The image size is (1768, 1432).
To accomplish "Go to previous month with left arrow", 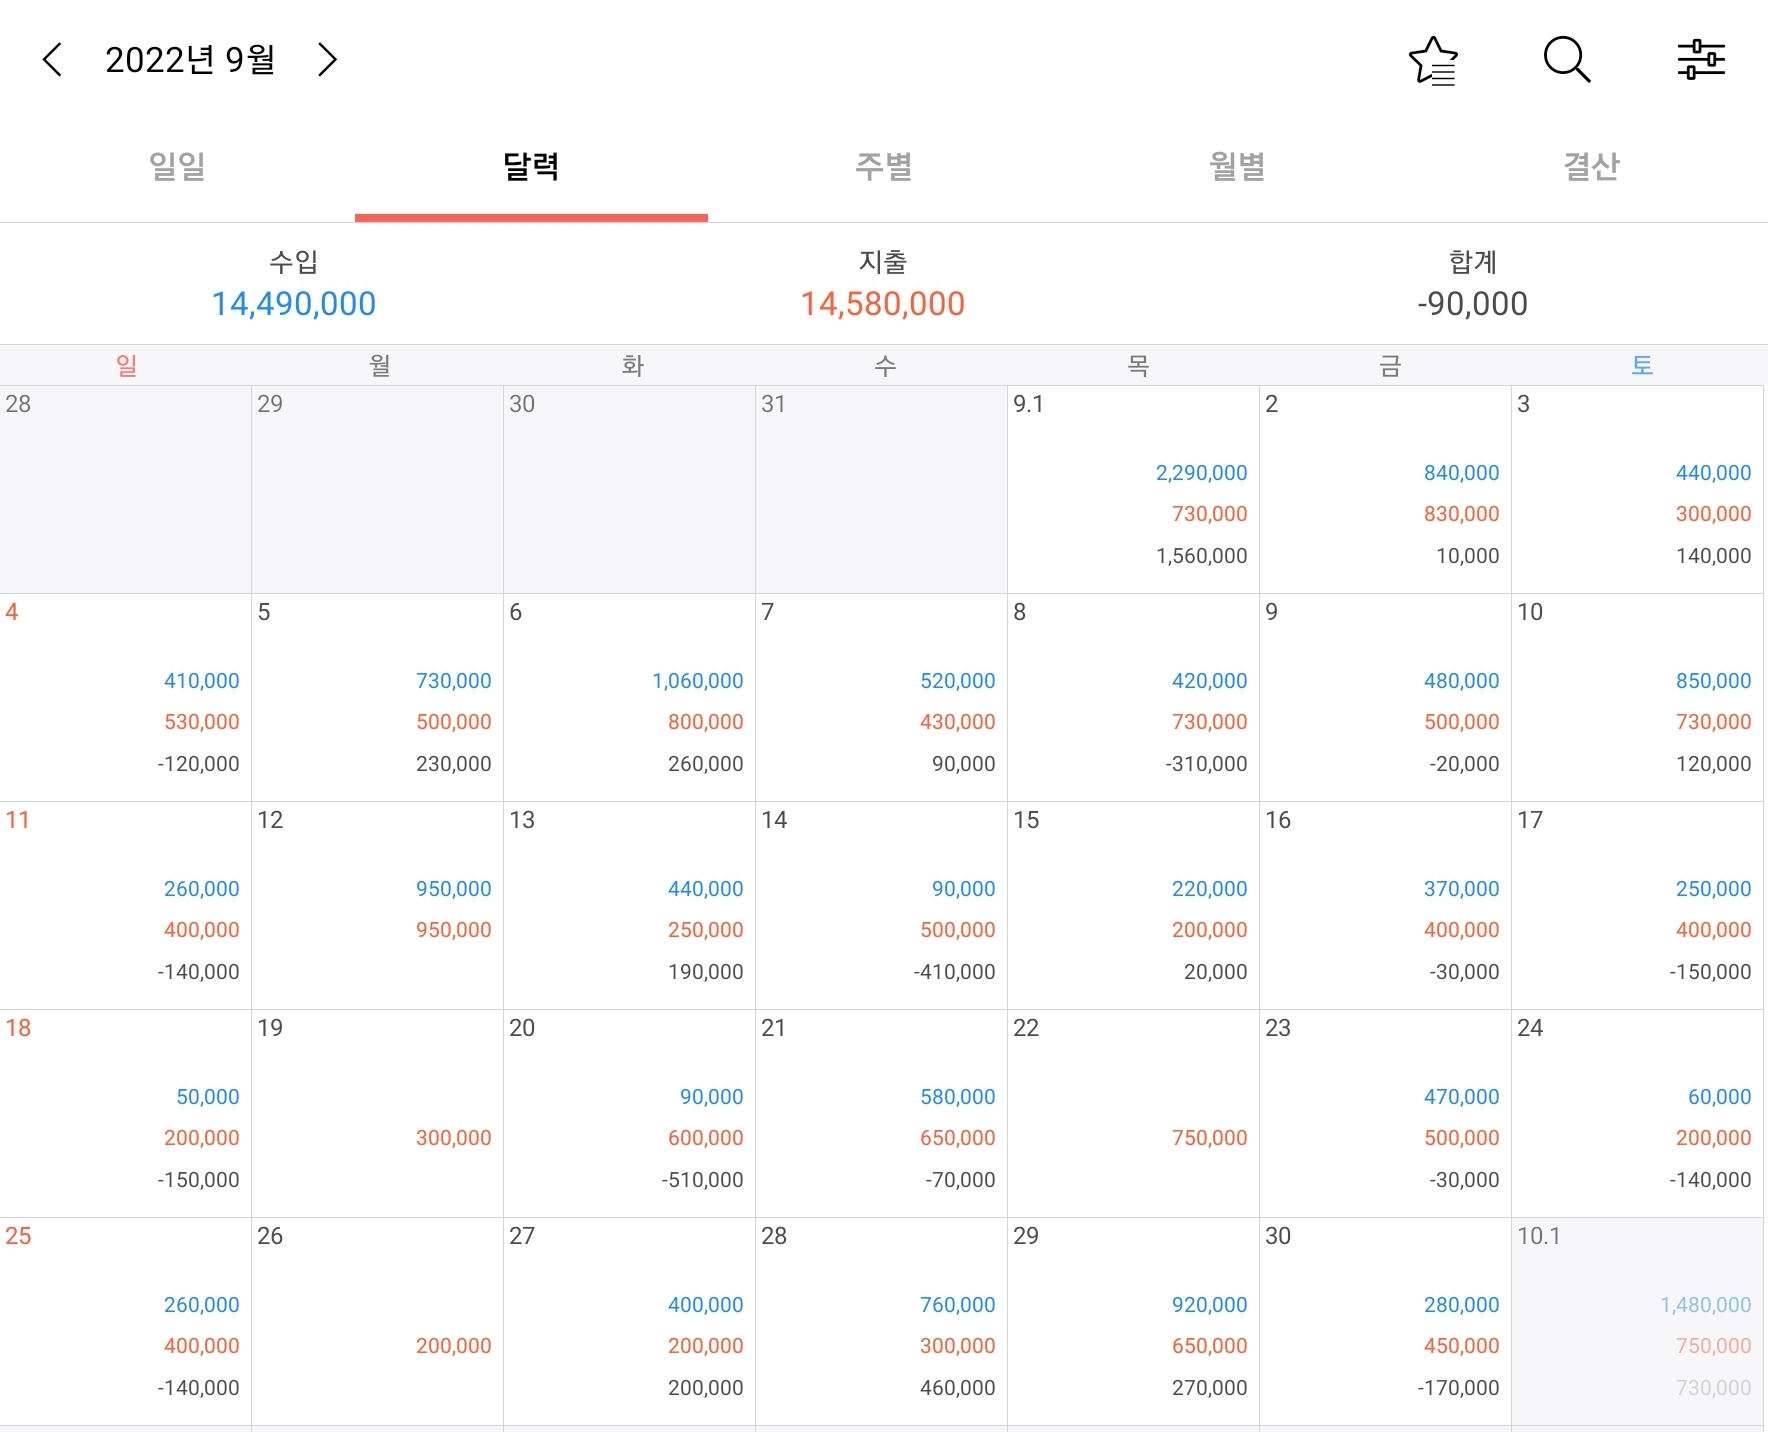I will click(53, 60).
